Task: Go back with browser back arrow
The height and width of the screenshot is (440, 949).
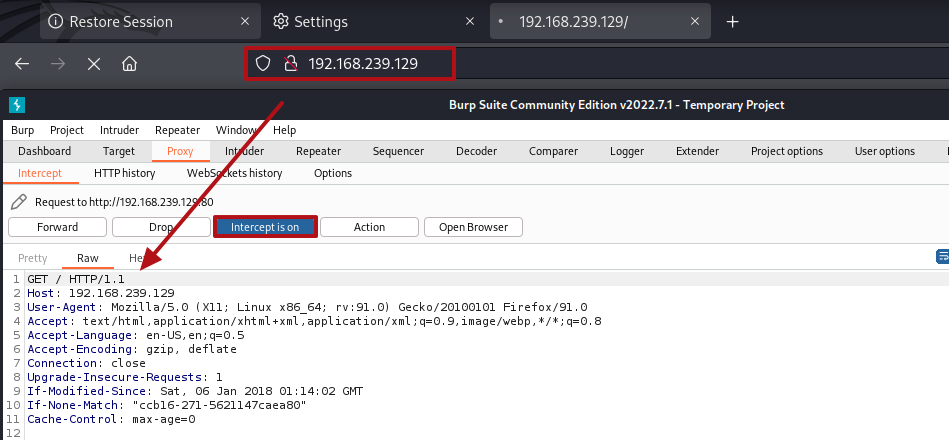Action: pos(22,64)
